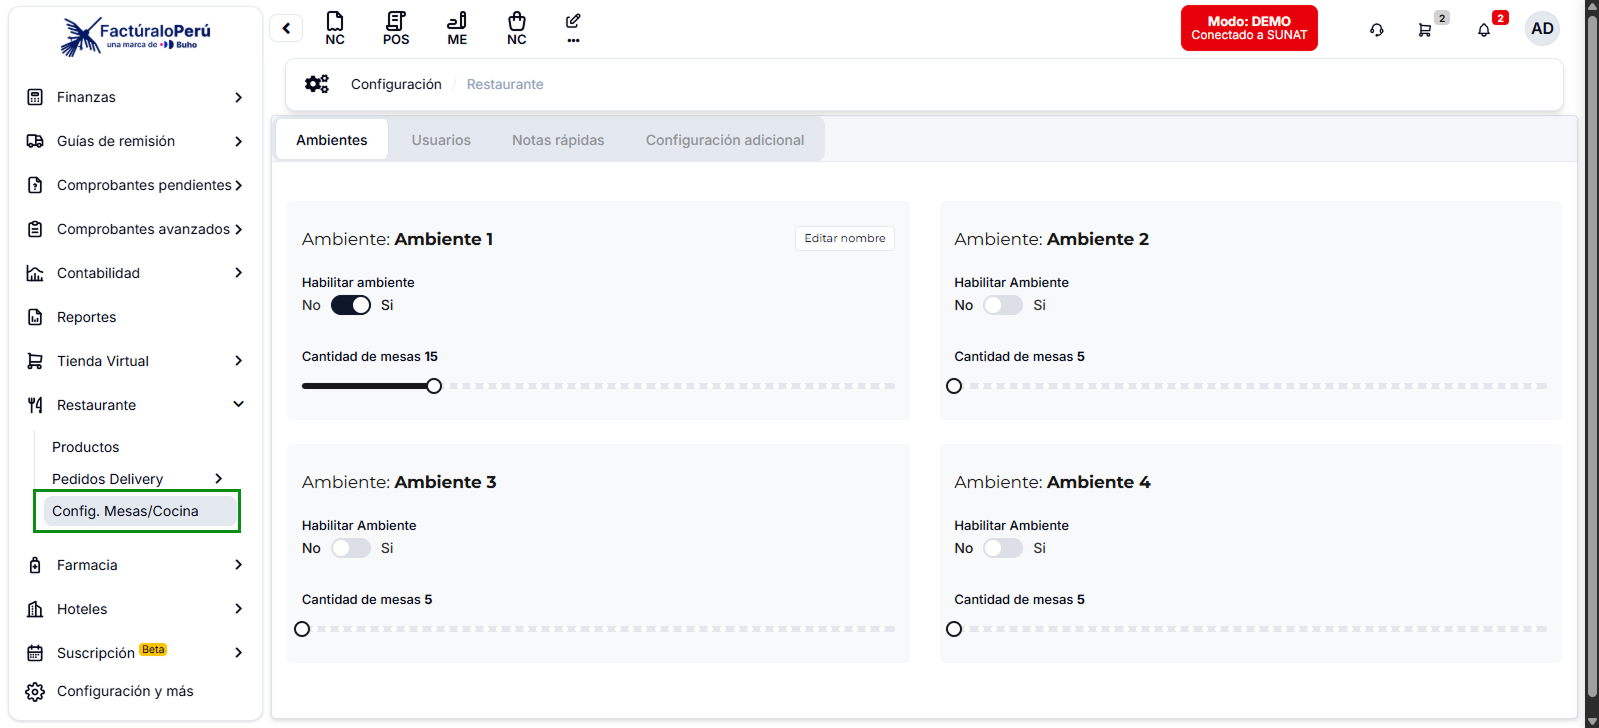Click the Editar nombre button
The image size is (1599, 728).
(x=844, y=238)
